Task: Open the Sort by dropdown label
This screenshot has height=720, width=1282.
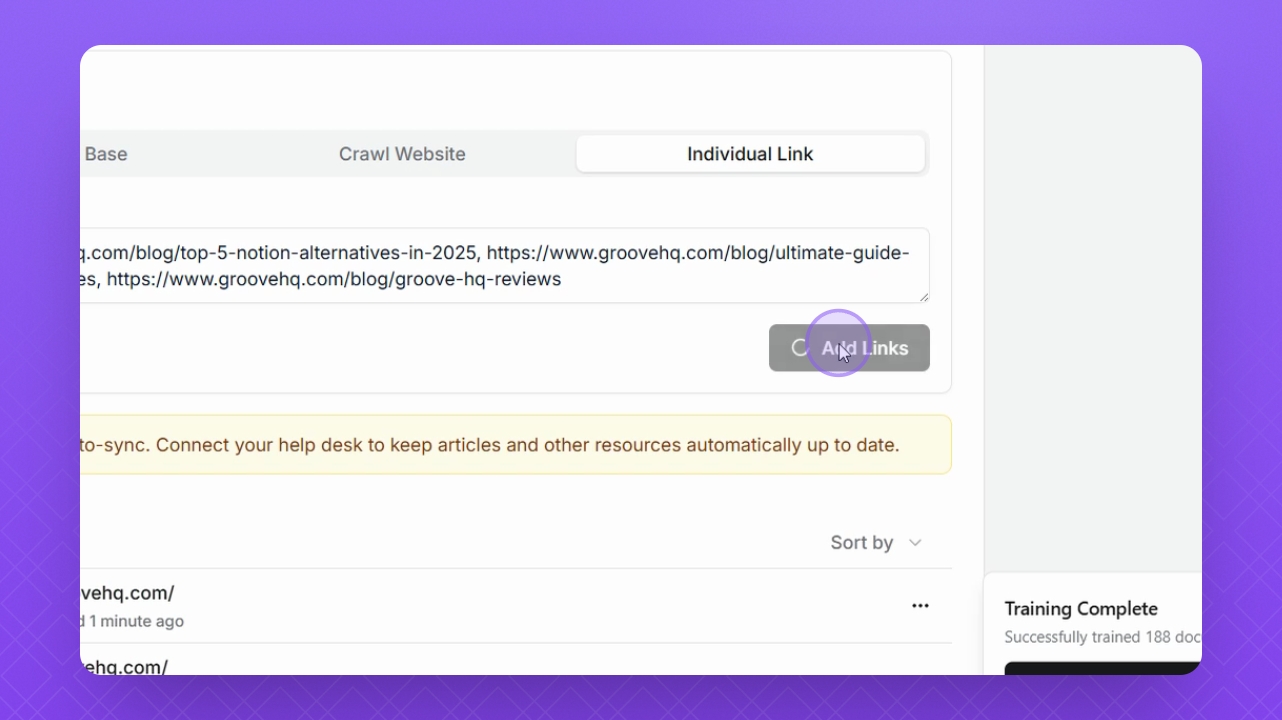Action: pos(861,543)
